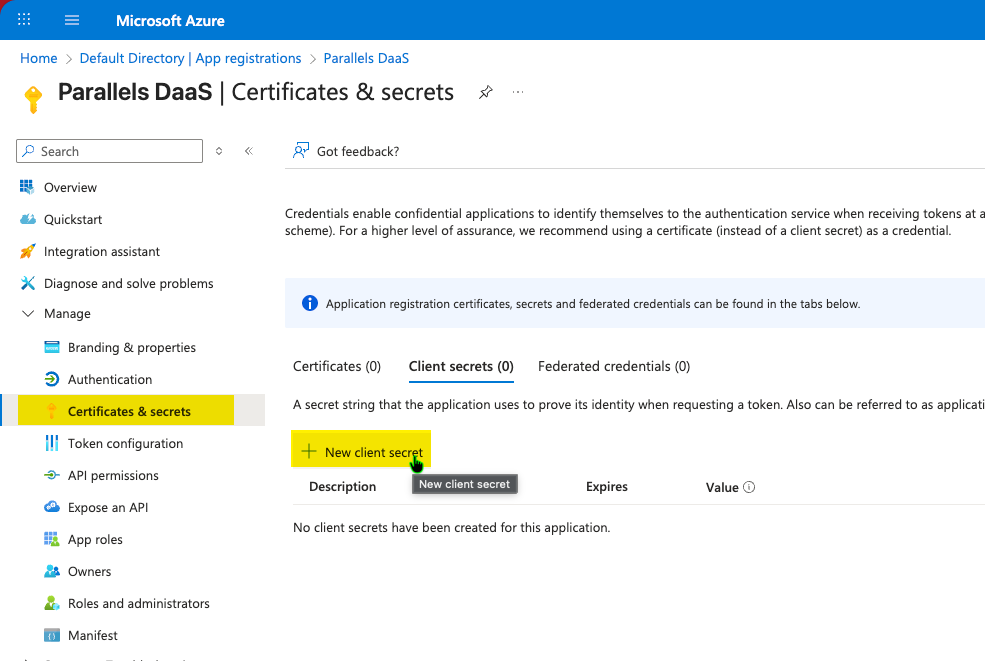Select the Client secrets (0) tab
Viewport: 985px width, 661px height.
point(461,366)
